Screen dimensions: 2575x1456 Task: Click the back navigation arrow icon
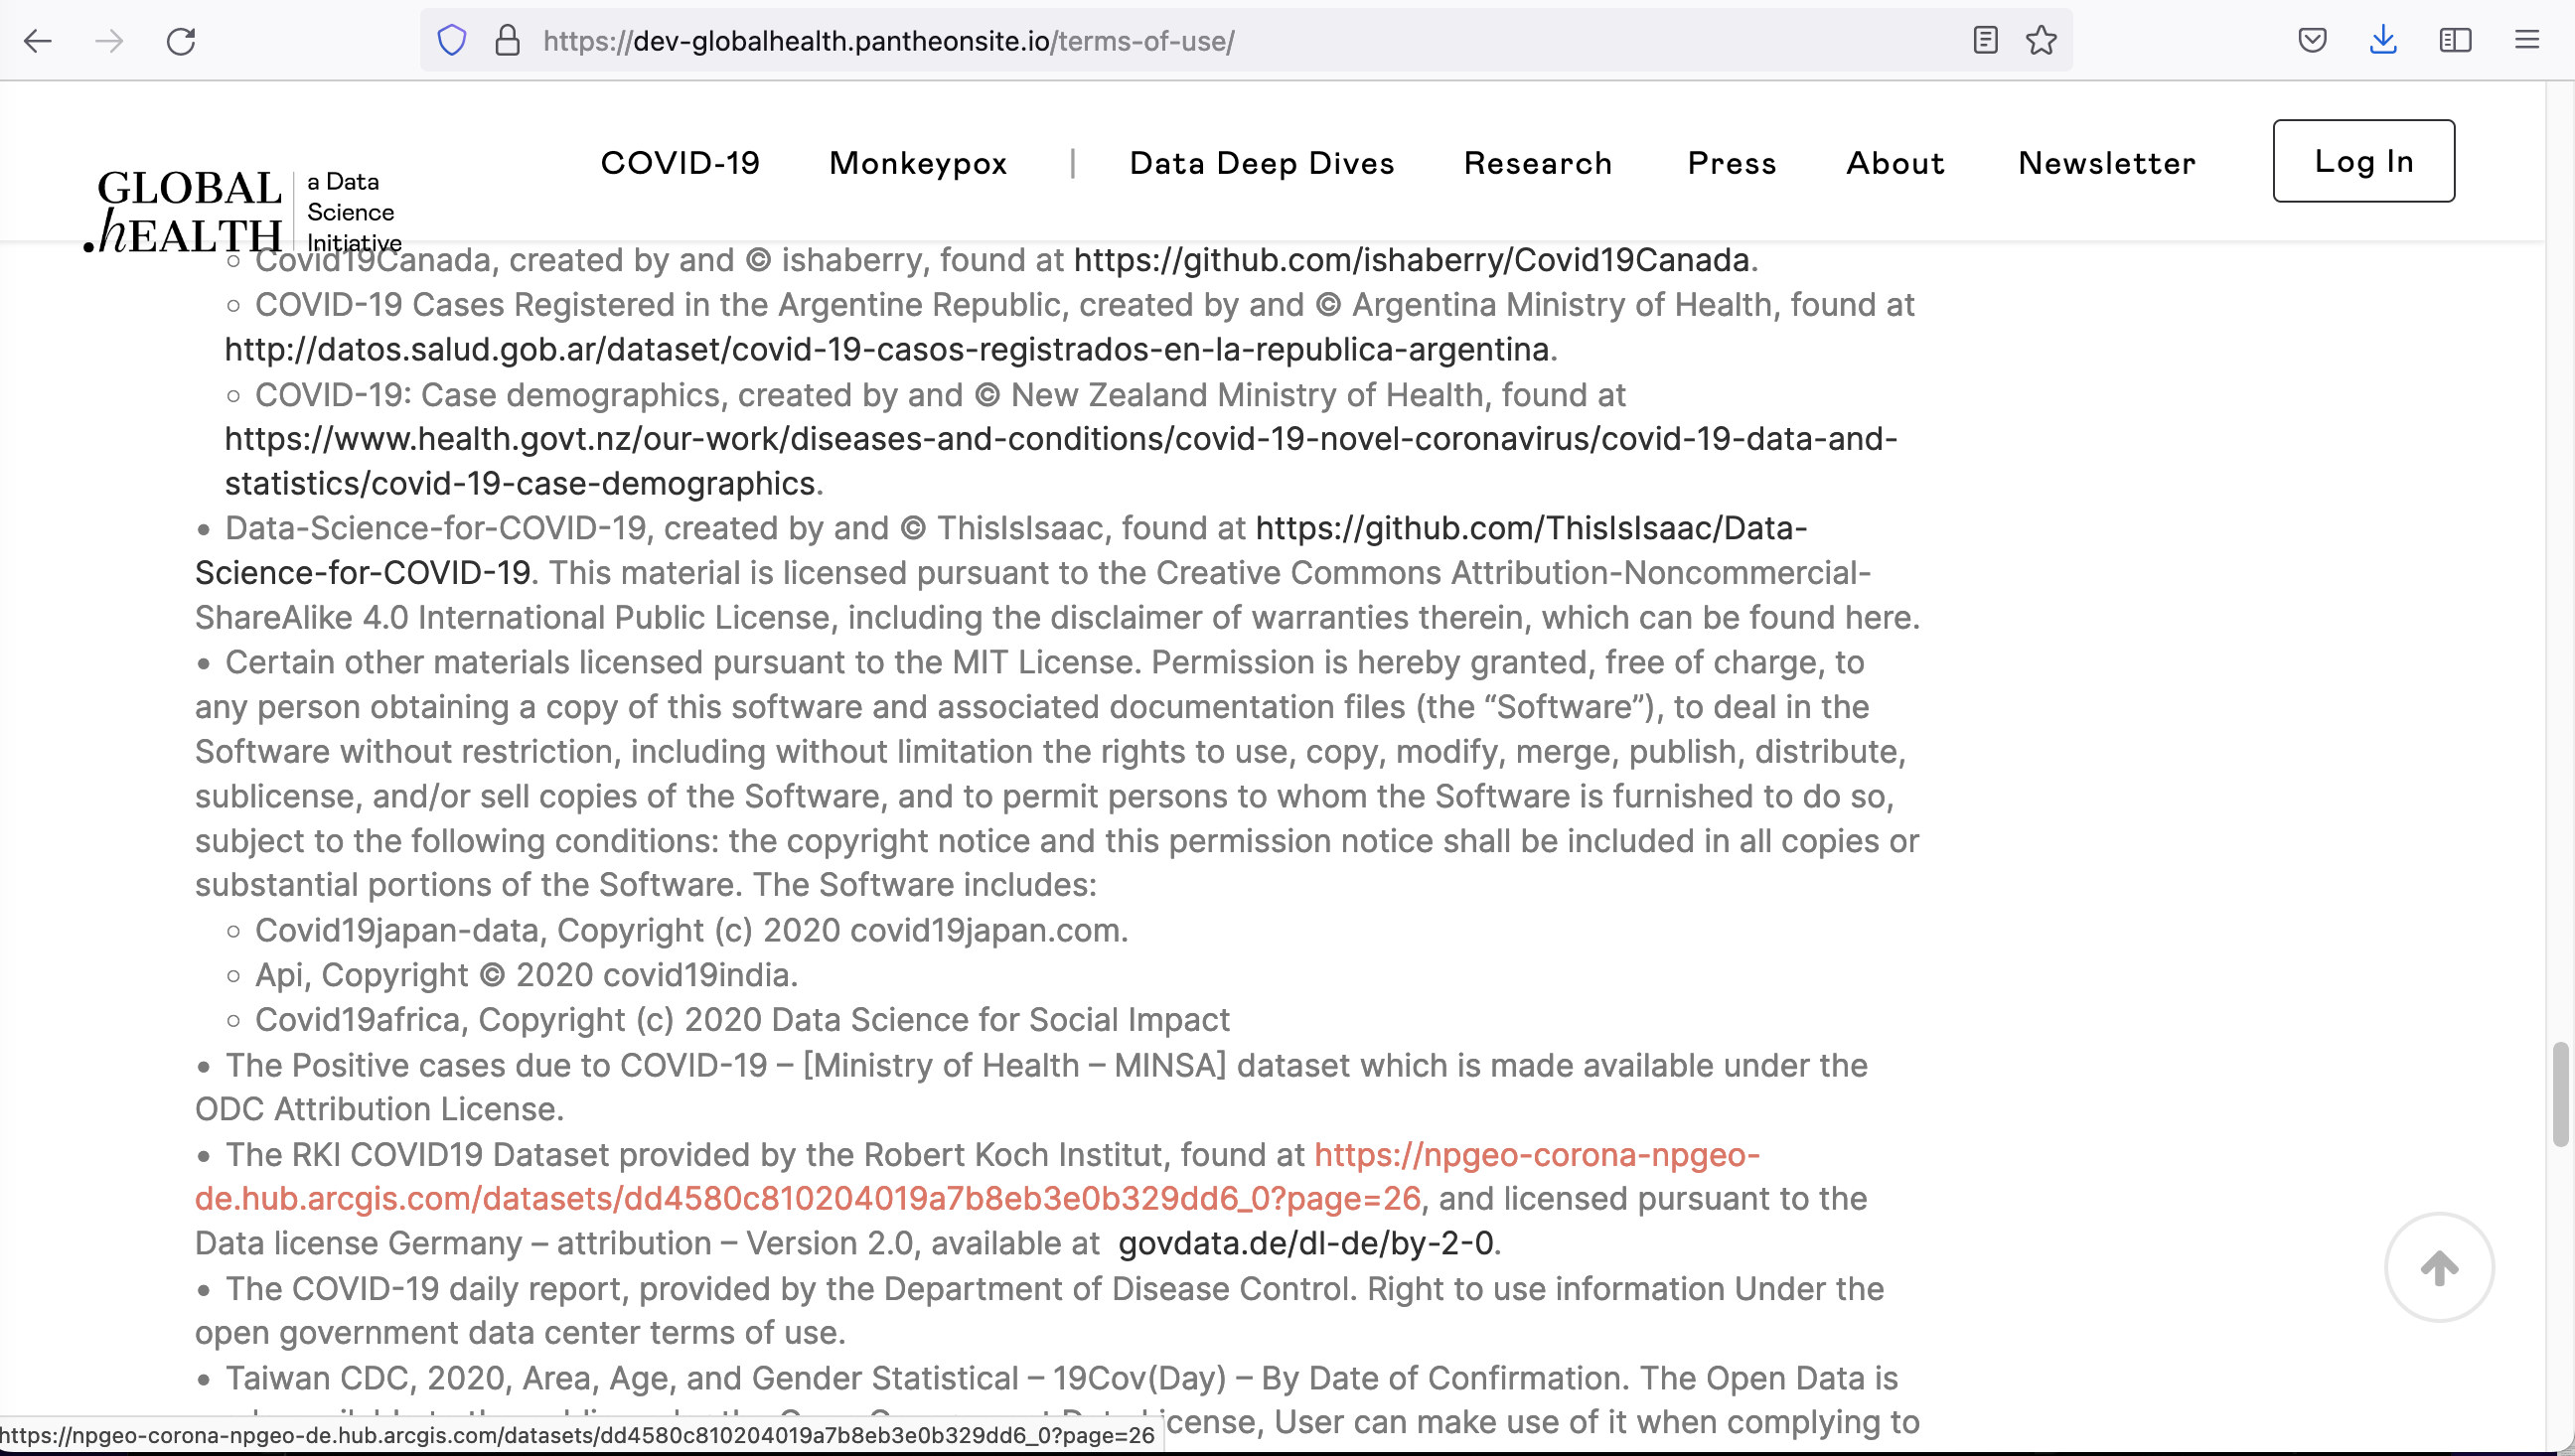(x=39, y=39)
